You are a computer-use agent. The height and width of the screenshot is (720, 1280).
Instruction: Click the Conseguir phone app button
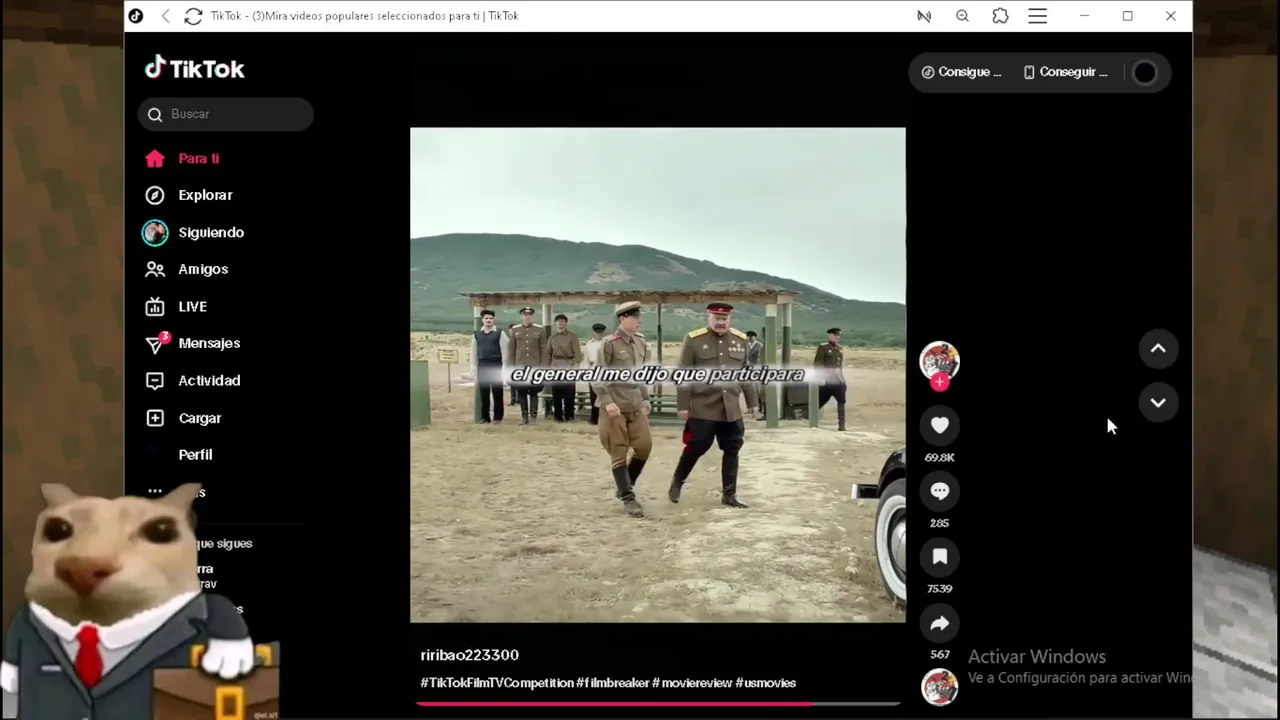pyautogui.click(x=1064, y=72)
